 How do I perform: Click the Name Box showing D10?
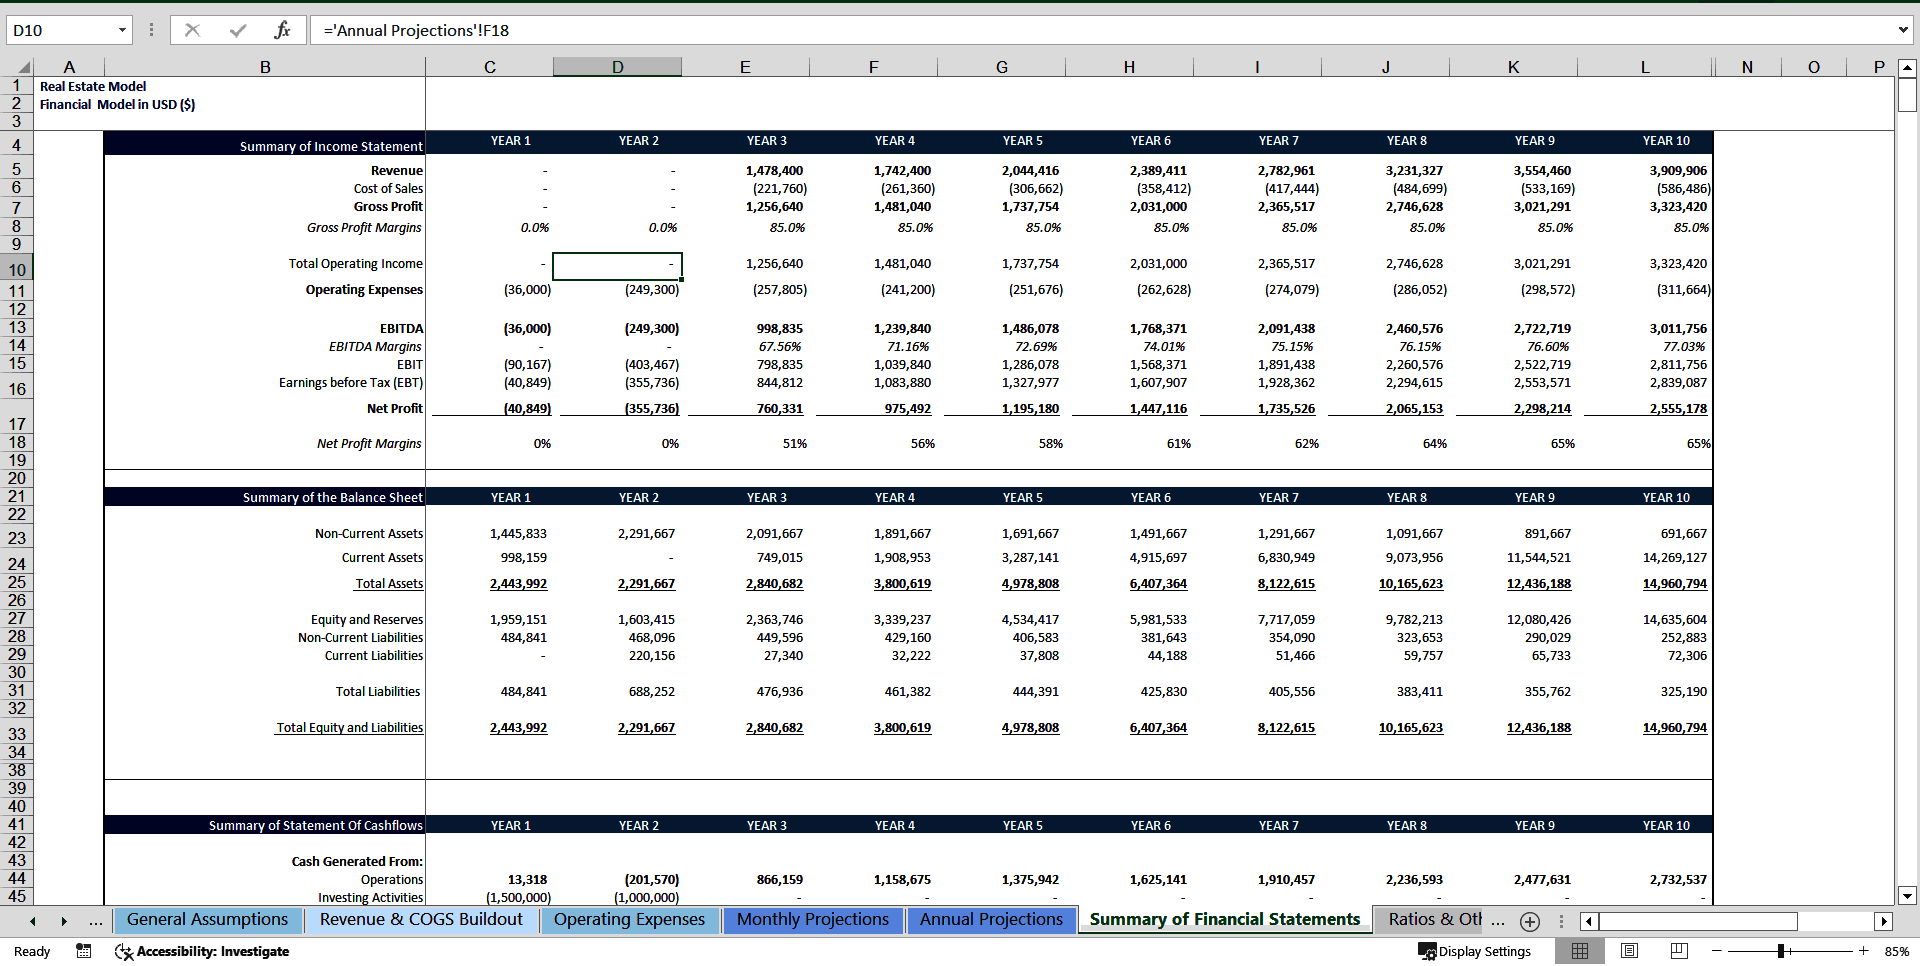[60, 30]
